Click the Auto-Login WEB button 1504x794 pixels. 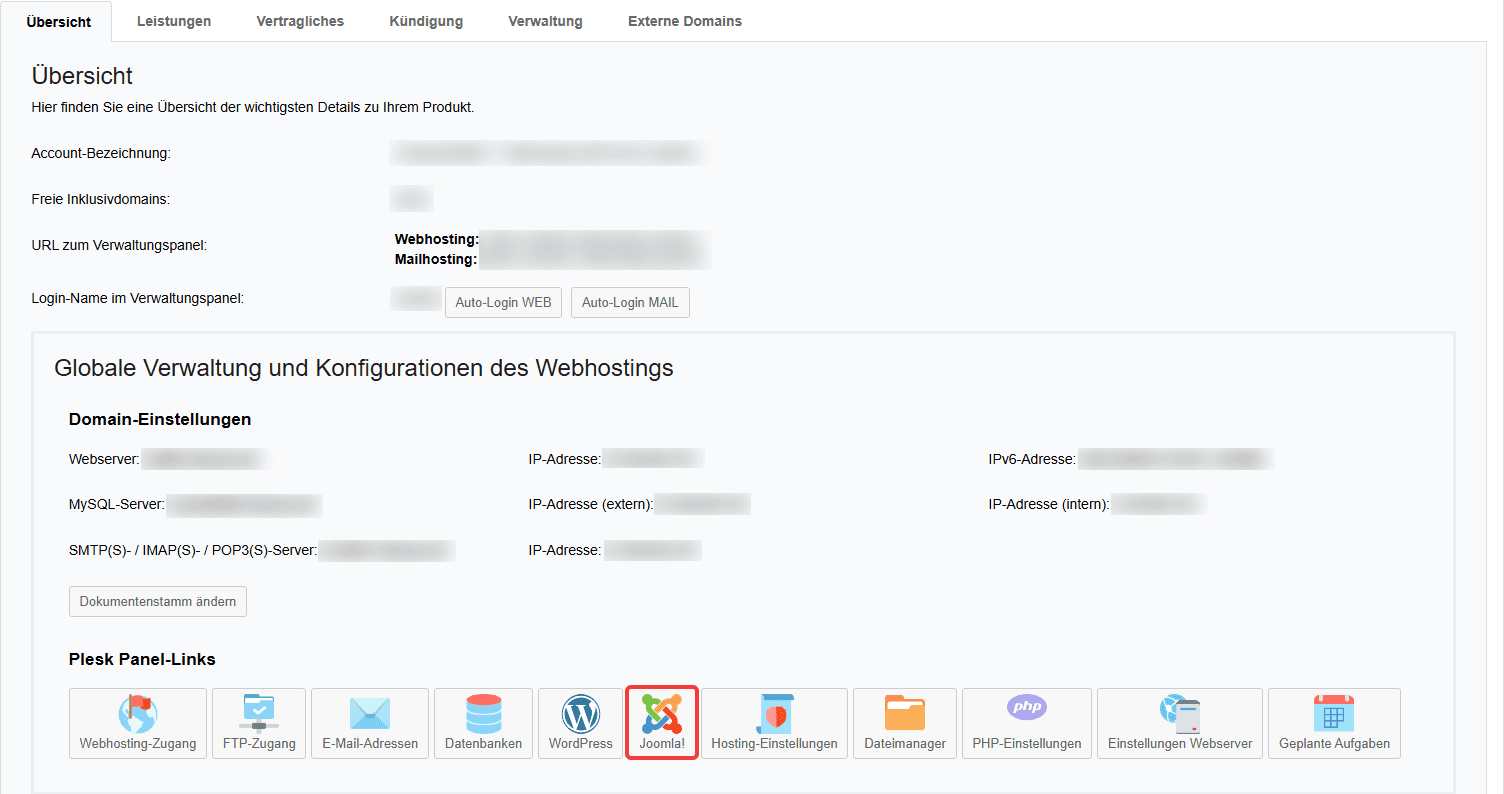click(503, 302)
